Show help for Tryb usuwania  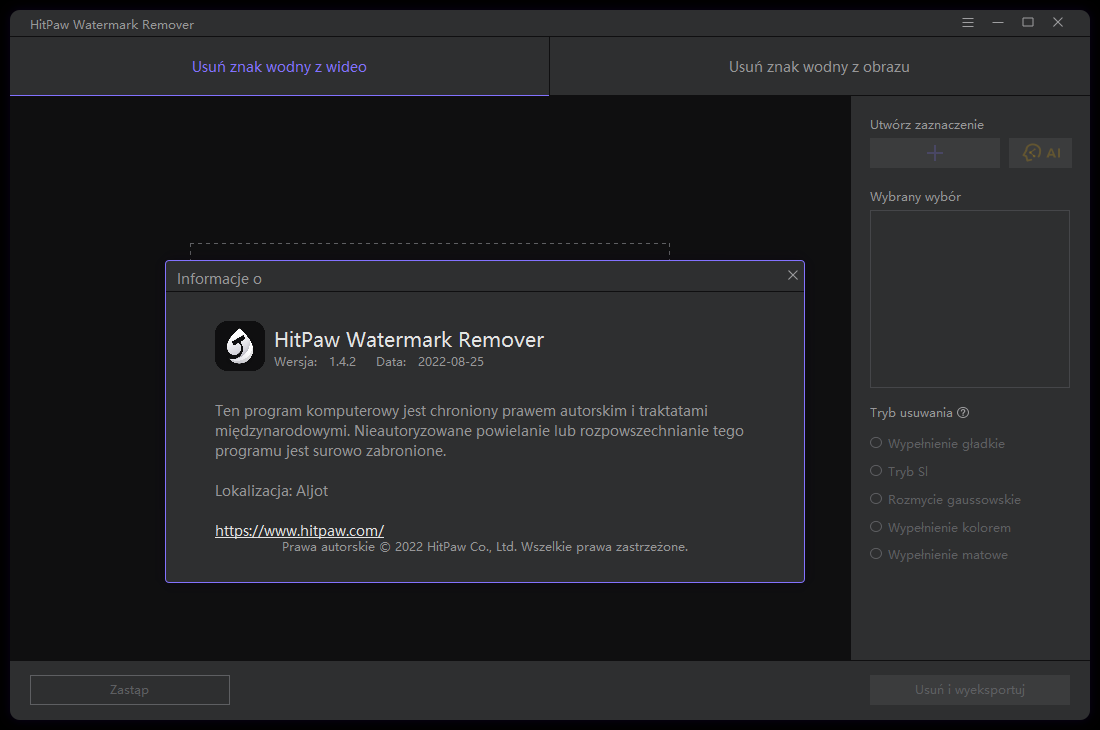coord(963,412)
